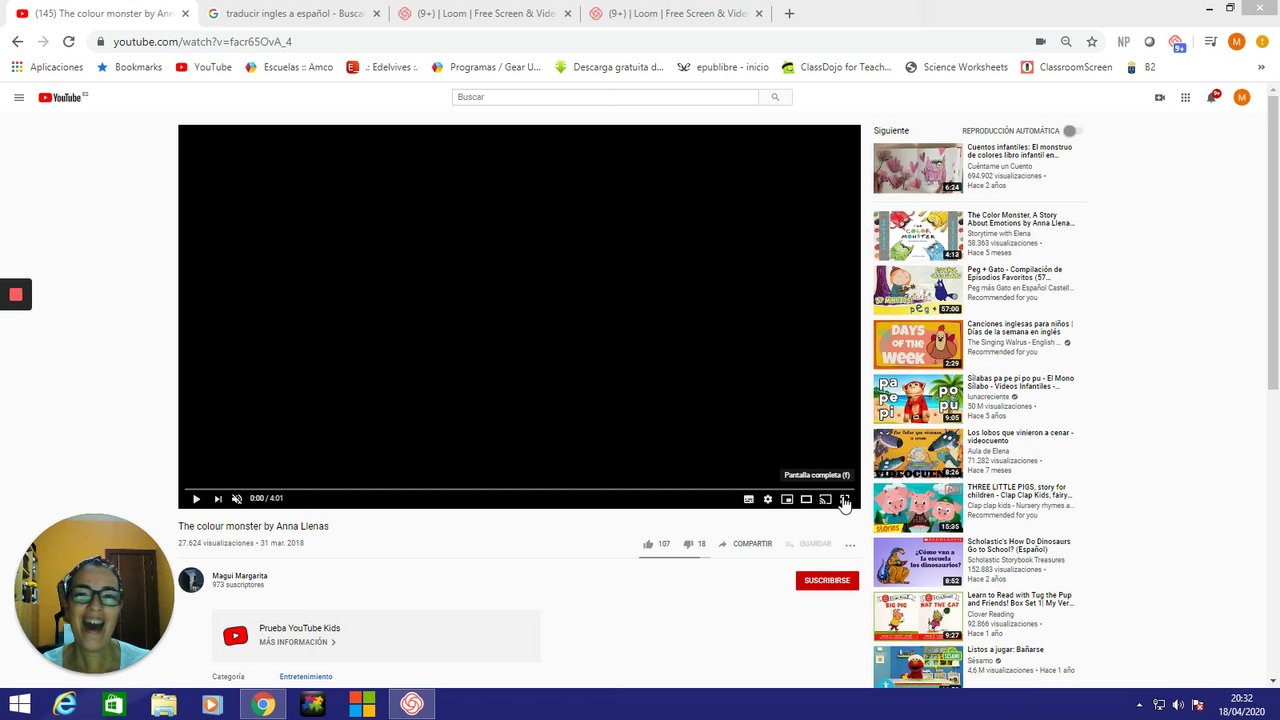The height and width of the screenshot is (720, 1280).
Task: Enable miniplayer mode
Action: 787,499
